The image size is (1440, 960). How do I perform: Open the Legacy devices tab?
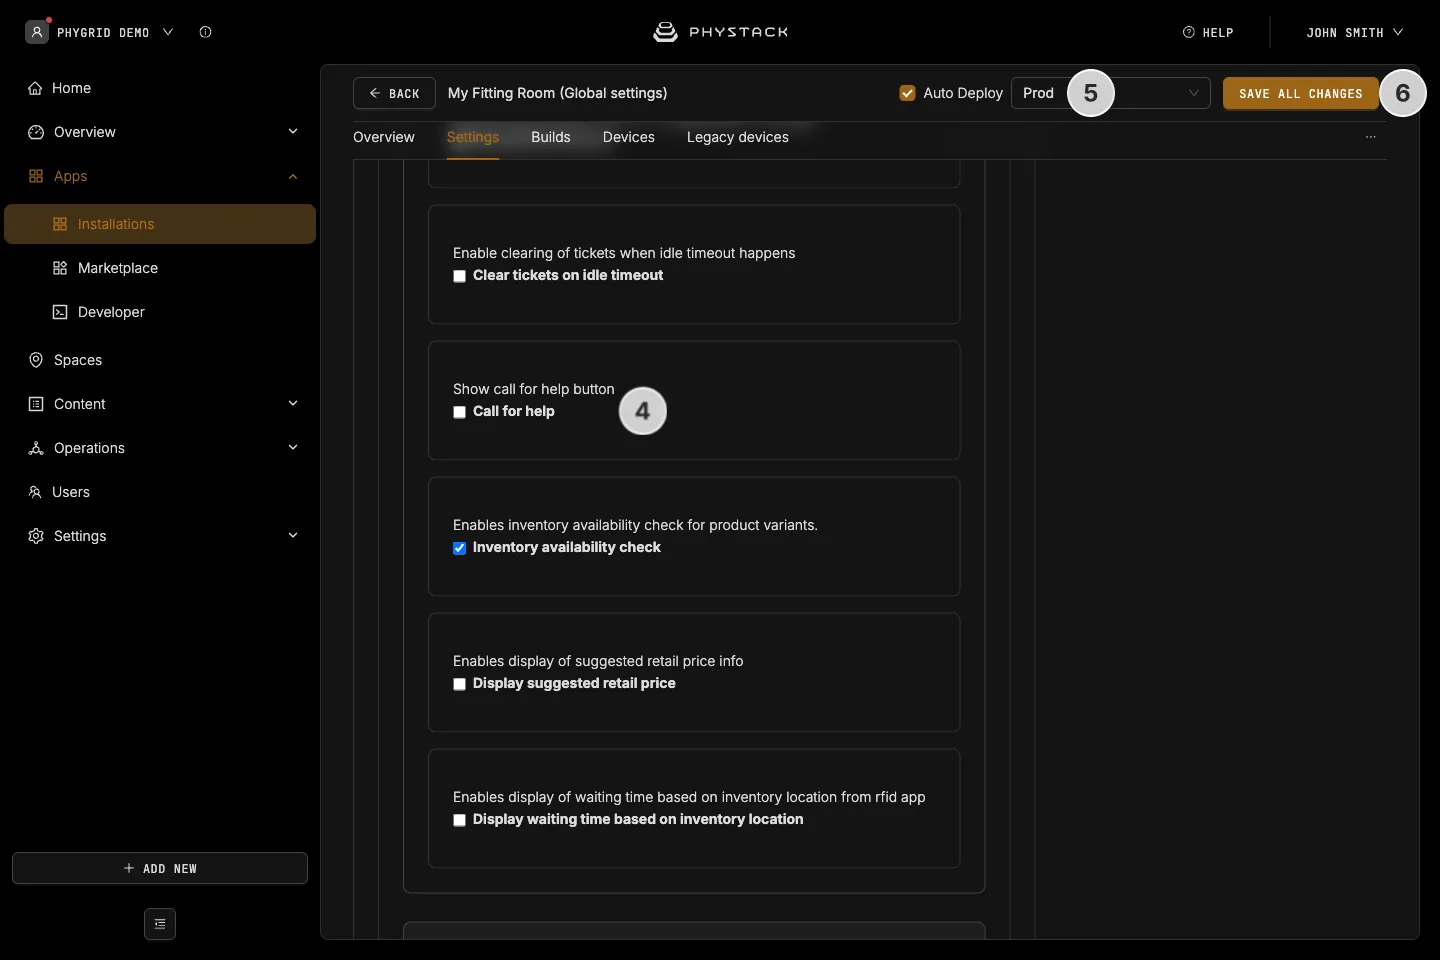pos(738,137)
